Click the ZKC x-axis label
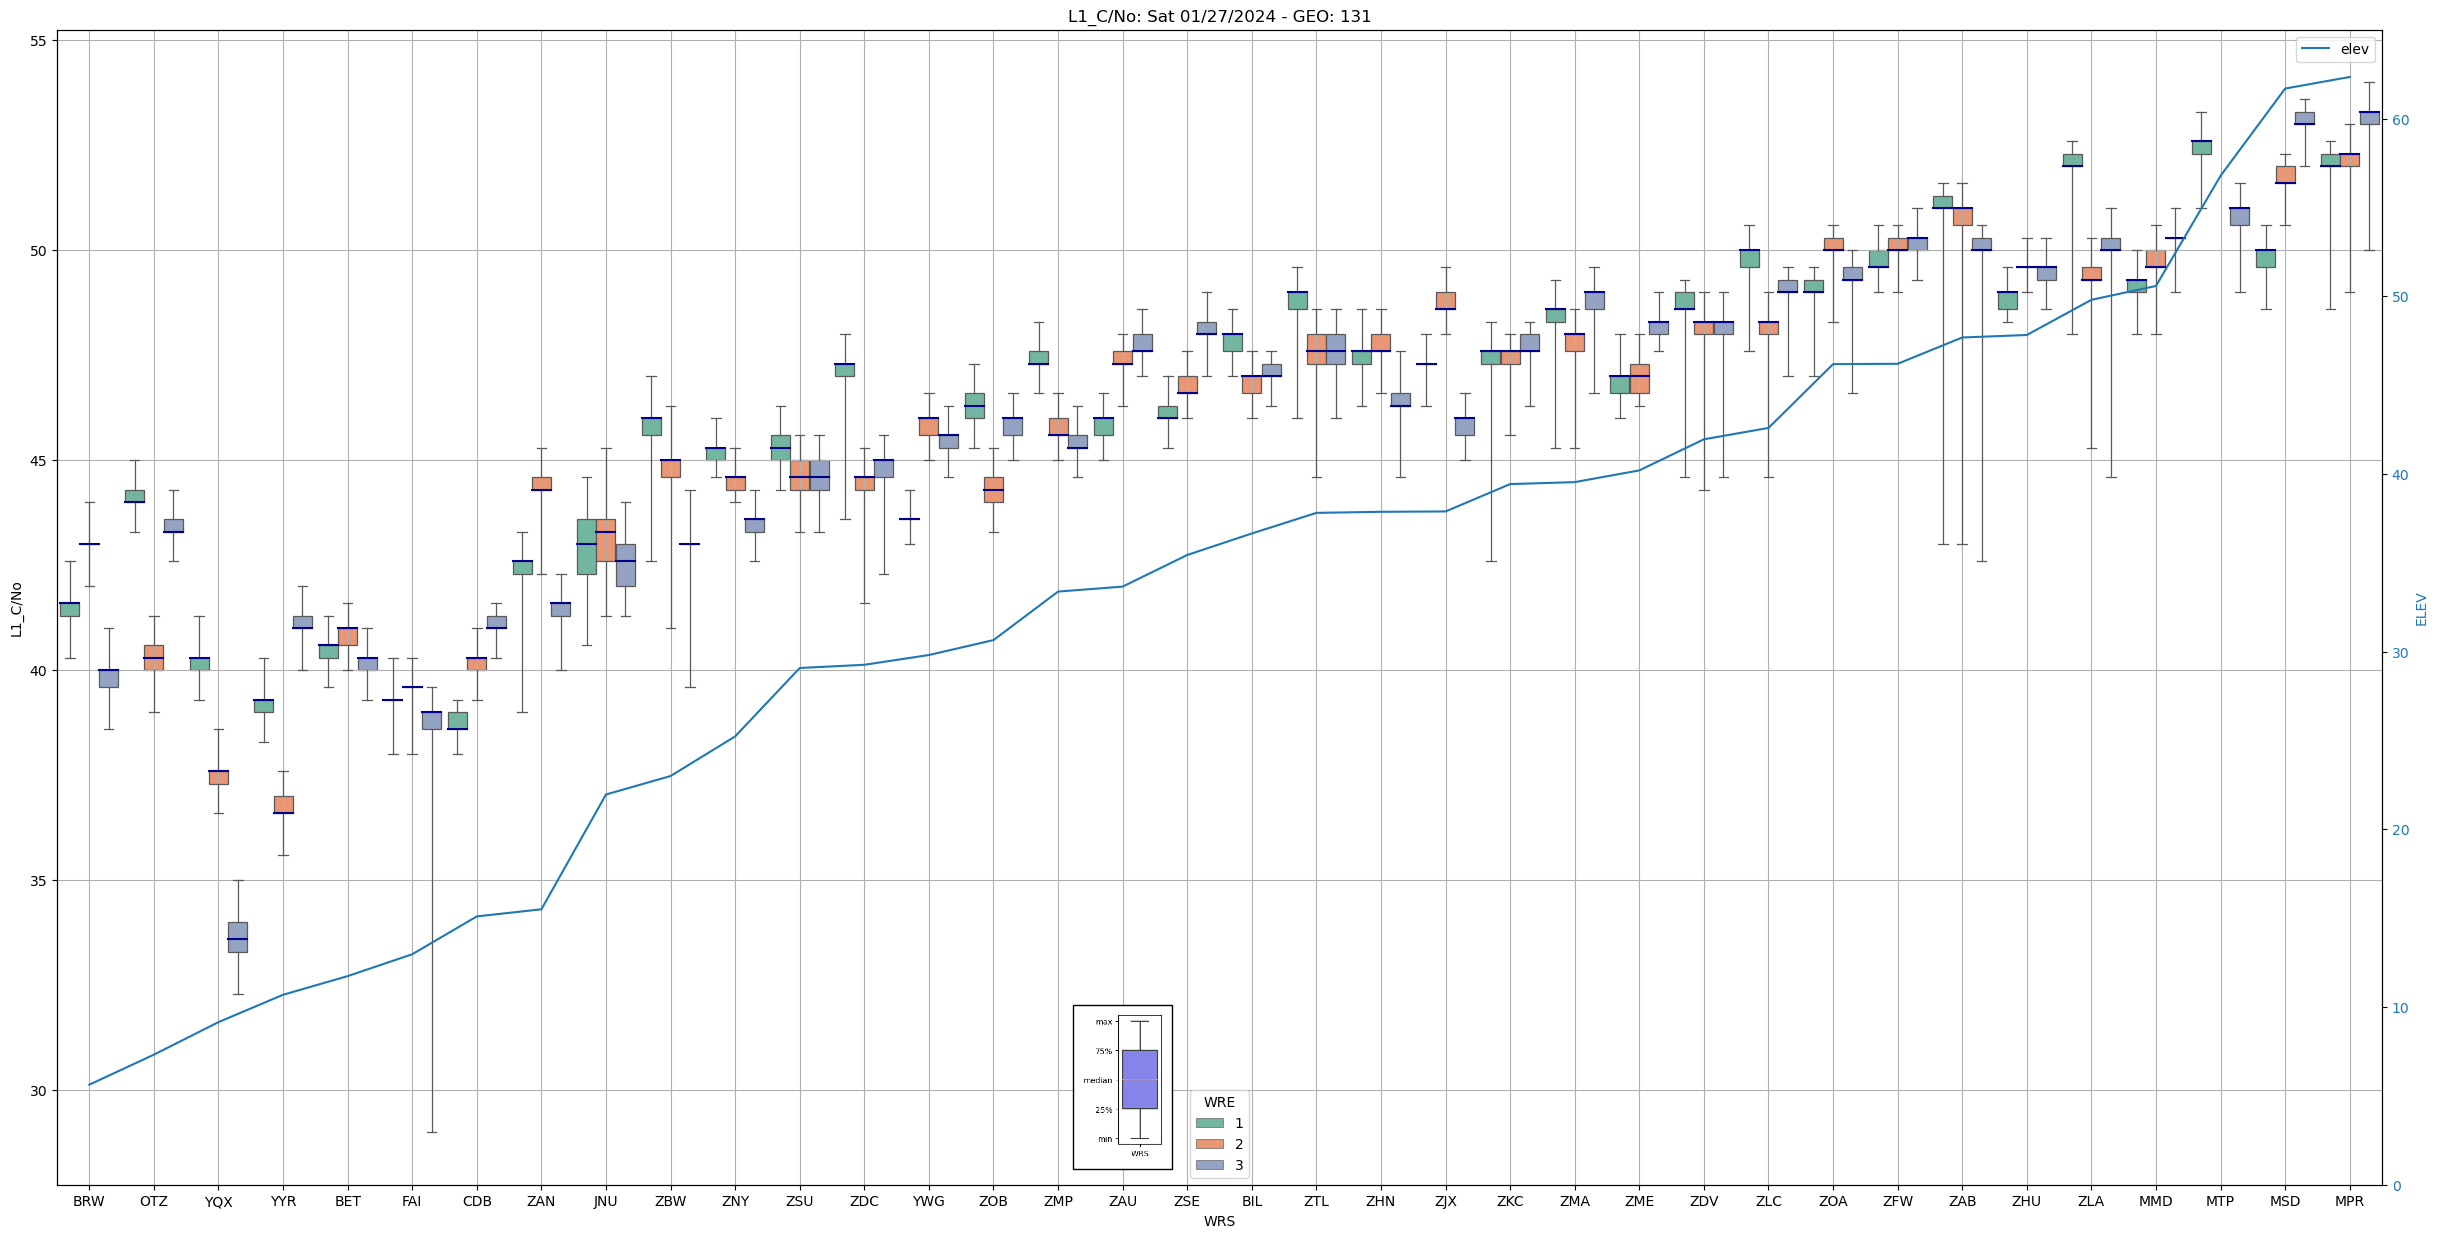 coord(1510,1201)
